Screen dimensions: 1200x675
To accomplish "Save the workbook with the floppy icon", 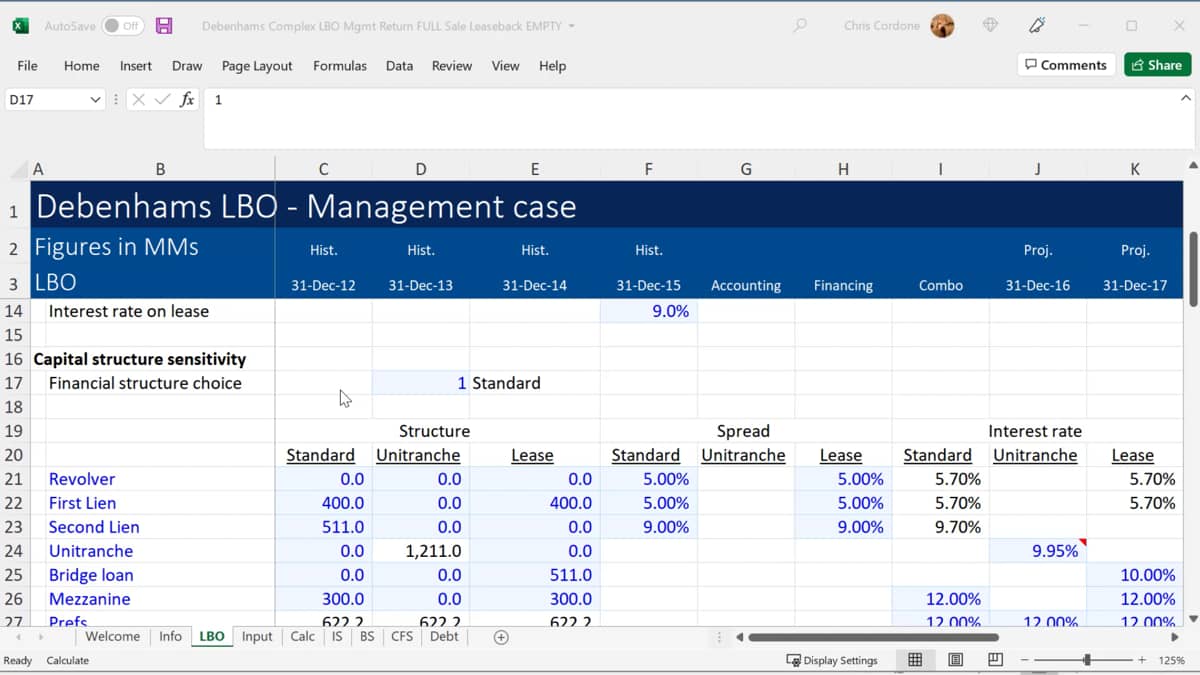I will [164, 26].
